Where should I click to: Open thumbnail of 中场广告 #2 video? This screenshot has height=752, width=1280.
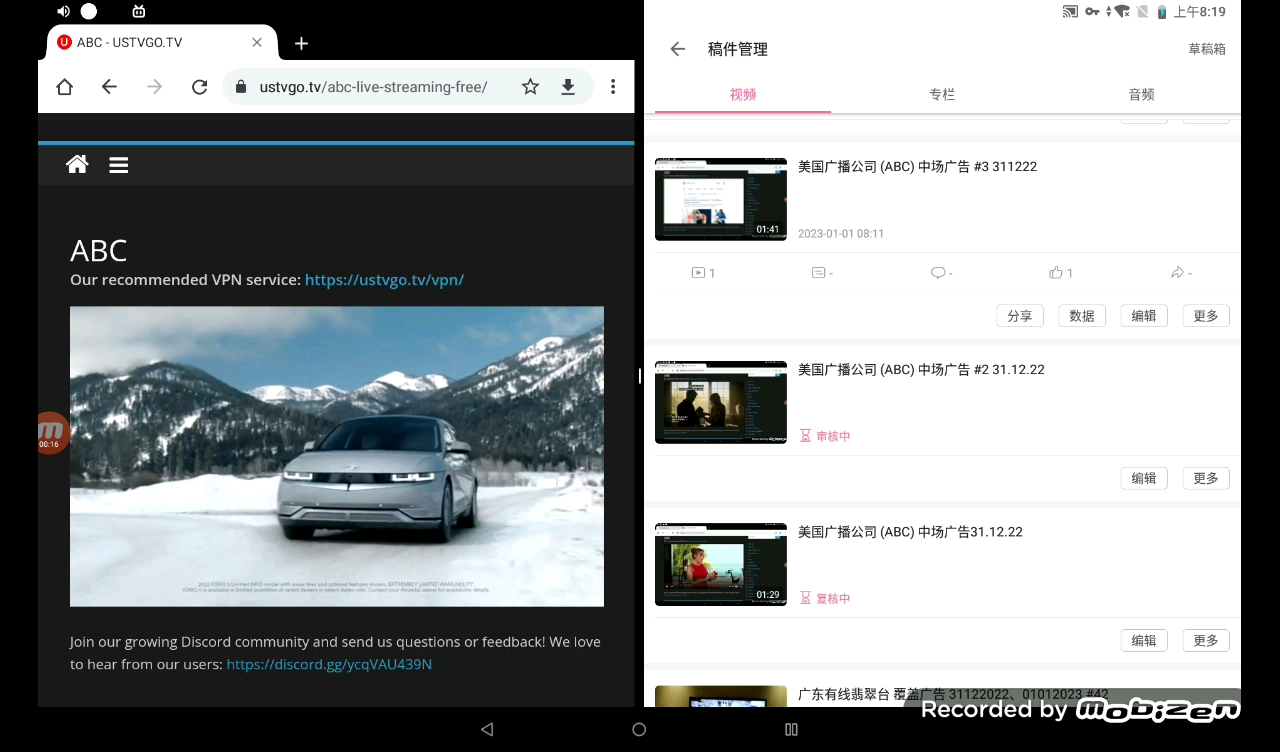point(721,402)
